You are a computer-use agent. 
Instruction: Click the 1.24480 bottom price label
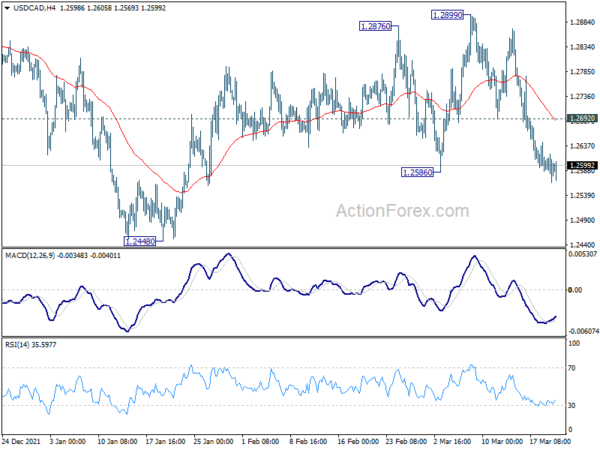click(x=140, y=241)
